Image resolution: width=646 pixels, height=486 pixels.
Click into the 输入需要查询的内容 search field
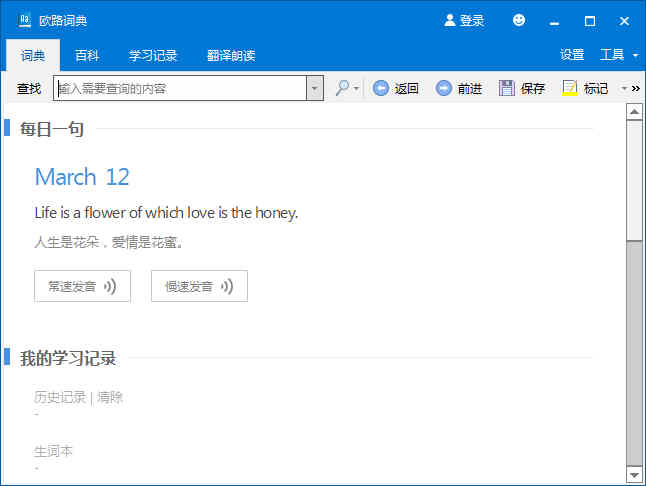tap(180, 88)
